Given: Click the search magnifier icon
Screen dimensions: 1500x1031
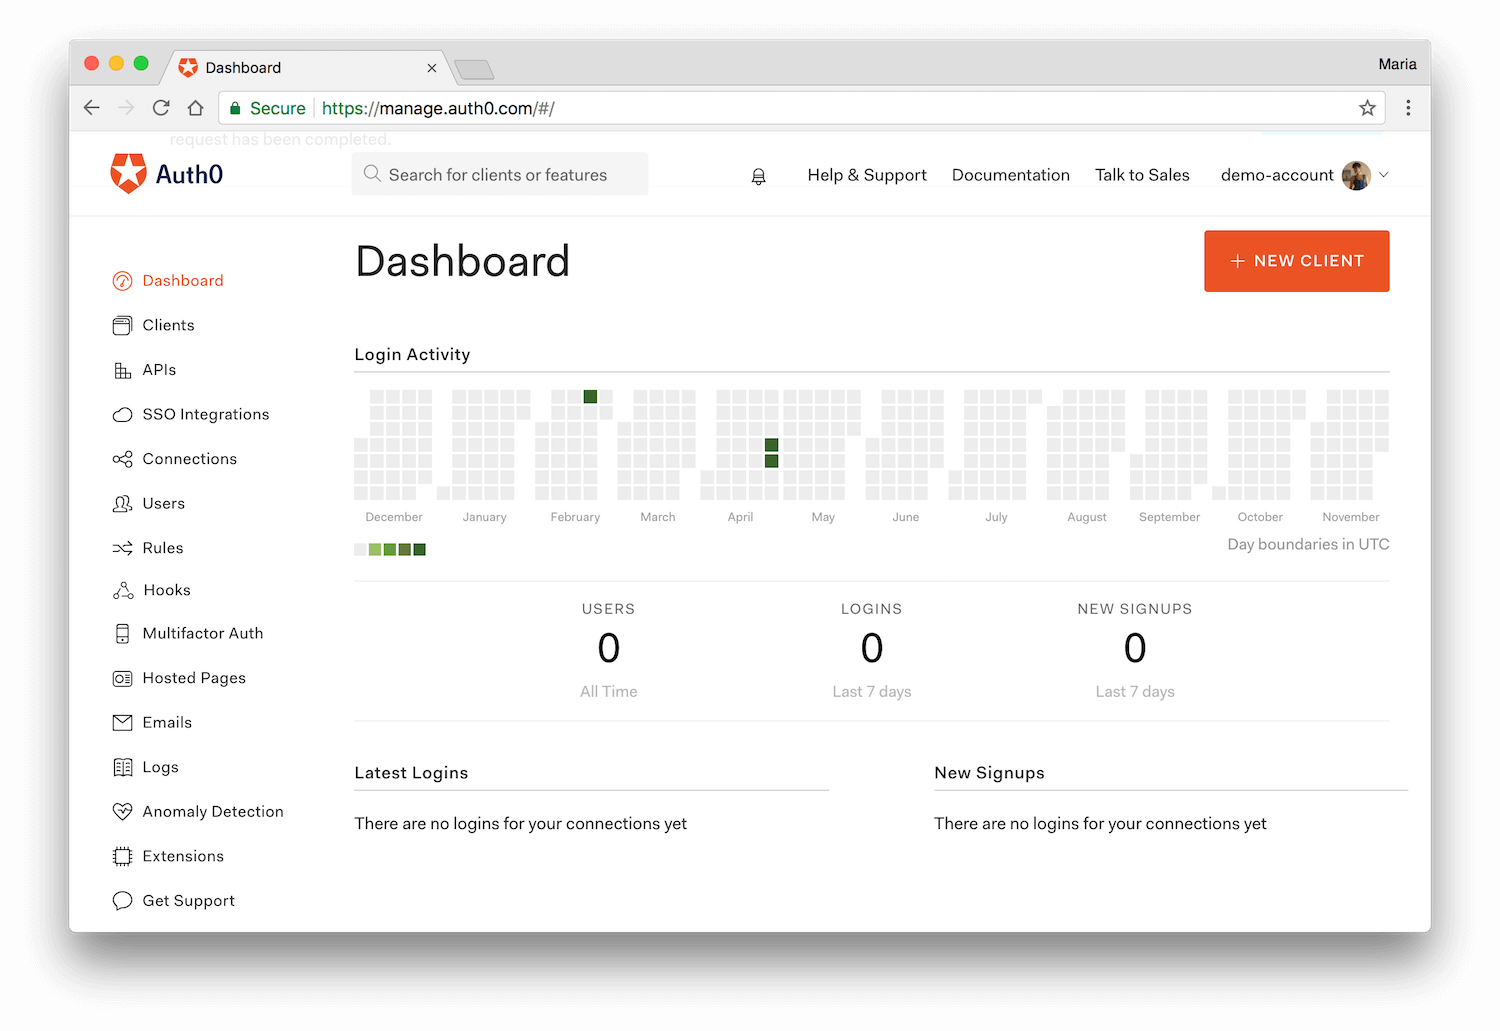Looking at the screenshot, I should [x=372, y=174].
